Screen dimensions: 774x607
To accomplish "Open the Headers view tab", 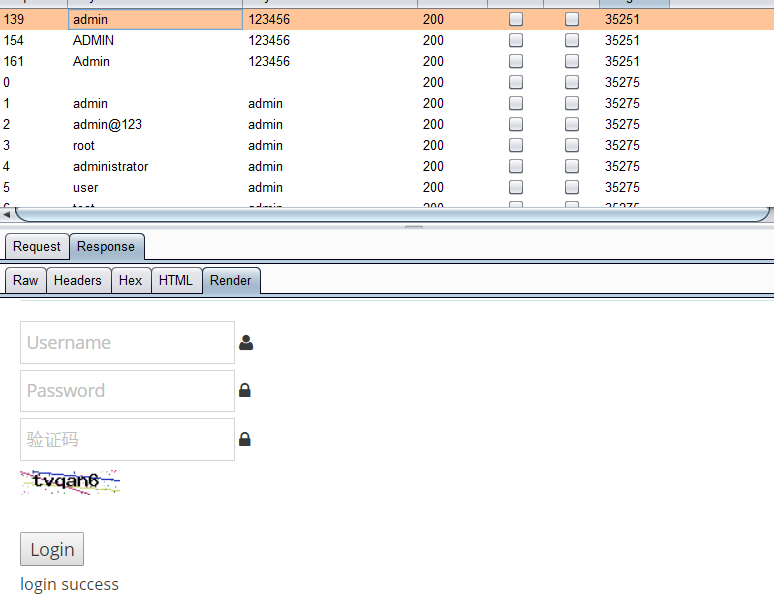I will (78, 280).
